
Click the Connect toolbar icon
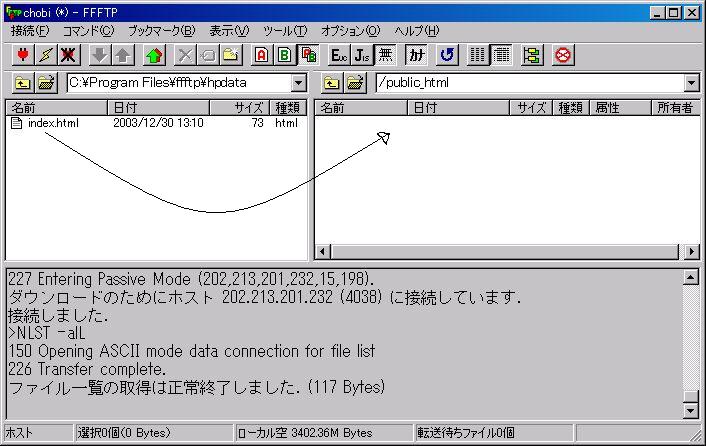tap(22, 55)
